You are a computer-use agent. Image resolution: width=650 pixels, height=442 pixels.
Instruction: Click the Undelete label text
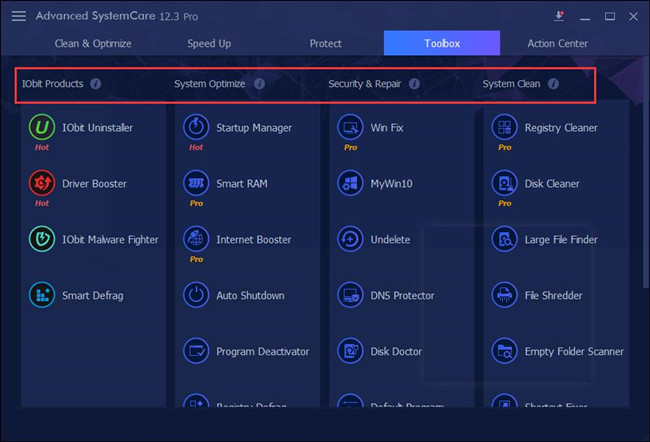tap(390, 240)
